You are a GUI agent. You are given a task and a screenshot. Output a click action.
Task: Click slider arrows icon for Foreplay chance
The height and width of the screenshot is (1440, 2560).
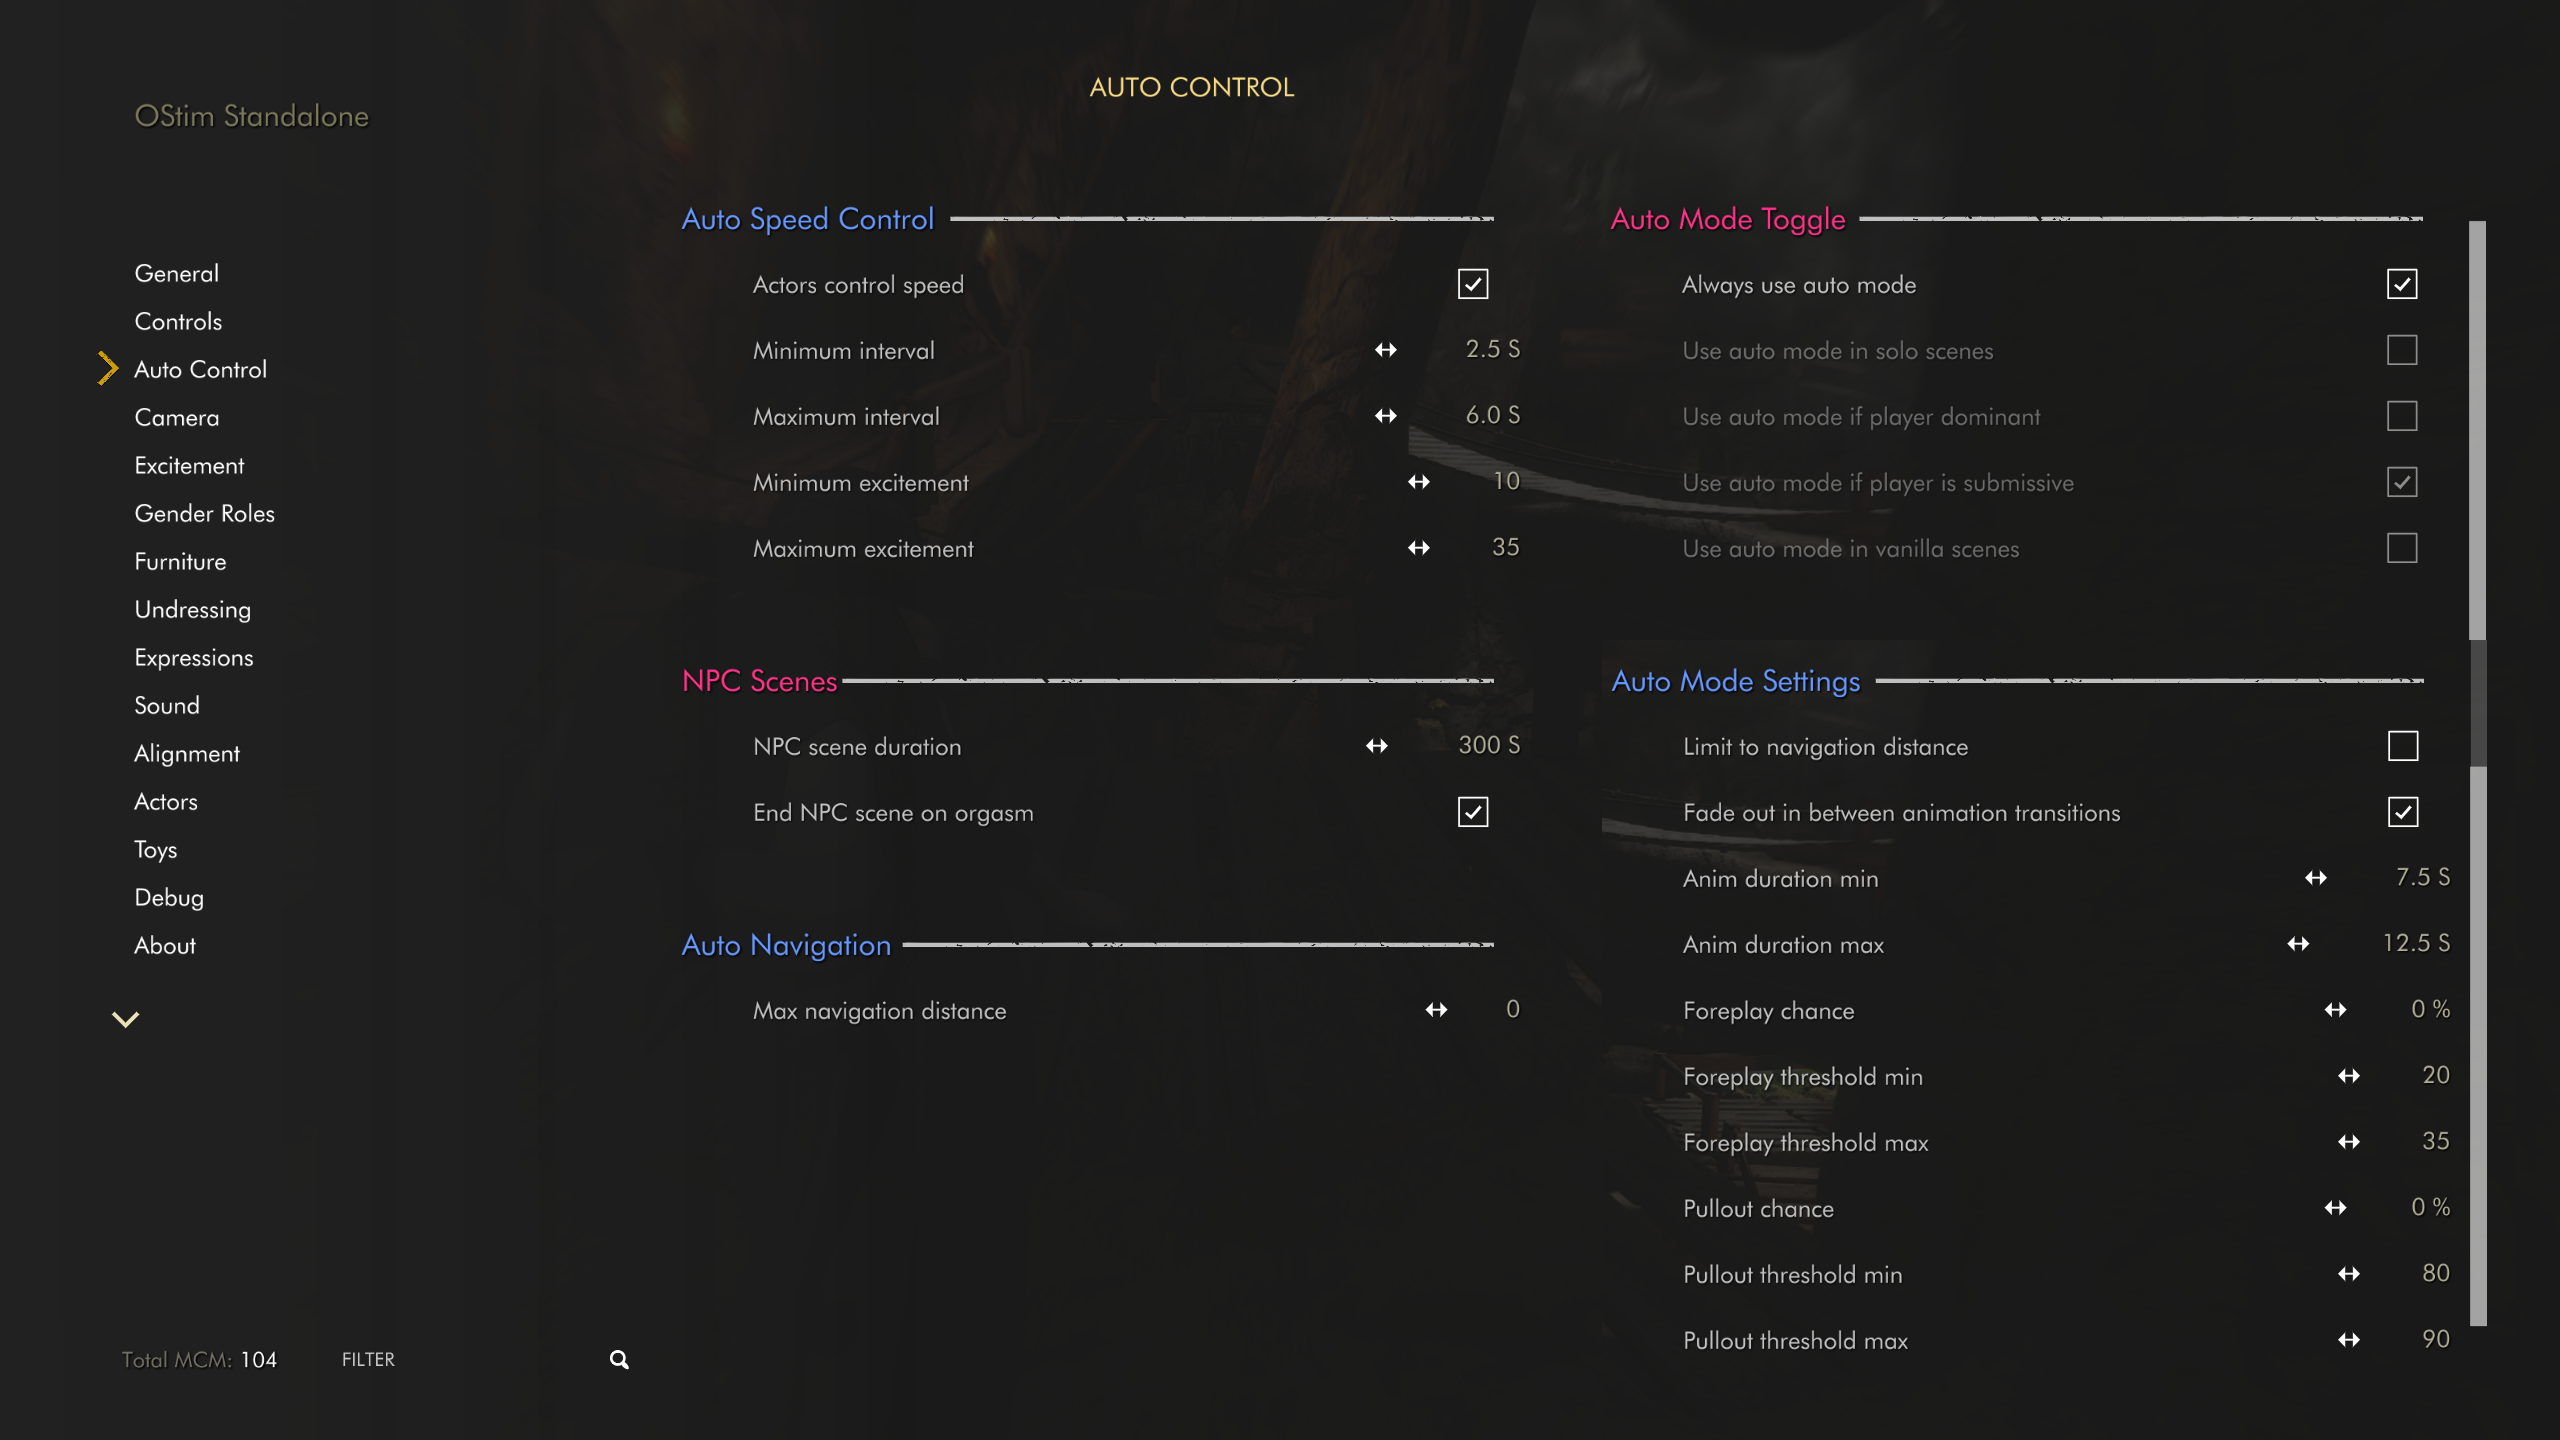pos(2335,1010)
